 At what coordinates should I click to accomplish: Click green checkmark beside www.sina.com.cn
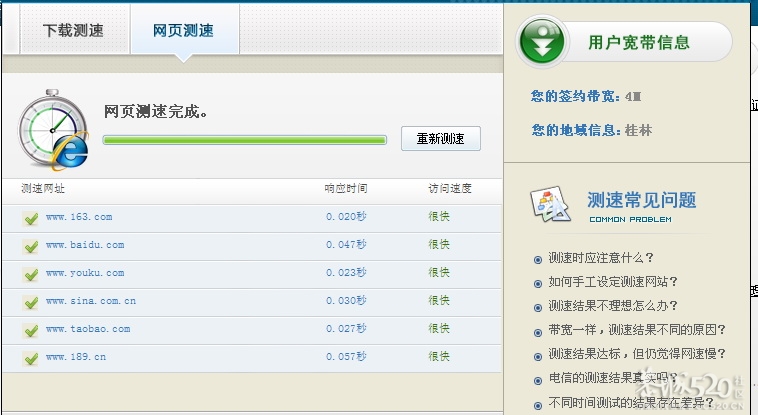31,302
